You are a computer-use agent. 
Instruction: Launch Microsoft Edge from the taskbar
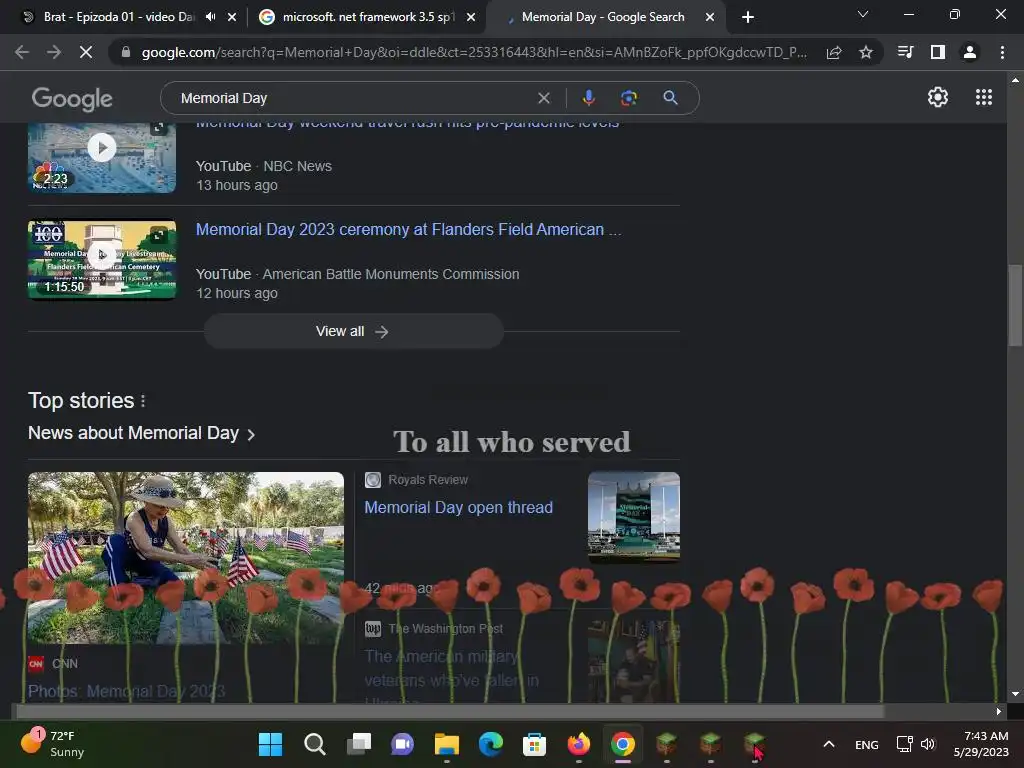pyautogui.click(x=490, y=744)
